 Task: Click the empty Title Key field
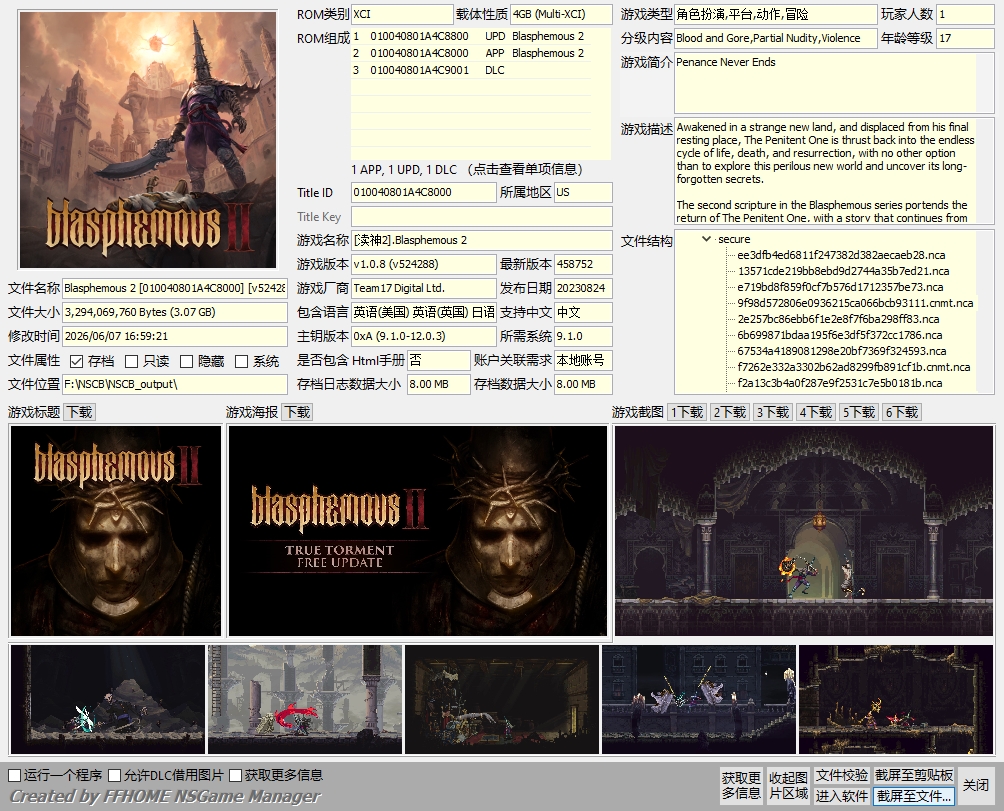pos(482,216)
